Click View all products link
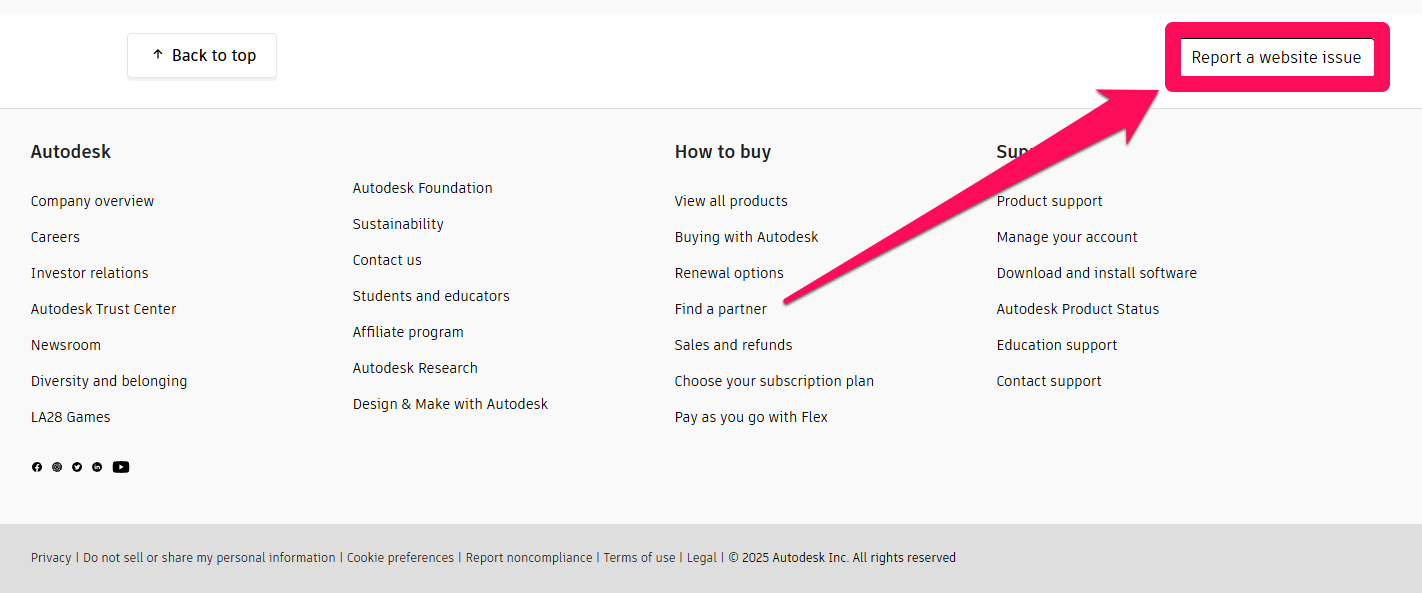The height and width of the screenshot is (593, 1422). click(731, 201)
